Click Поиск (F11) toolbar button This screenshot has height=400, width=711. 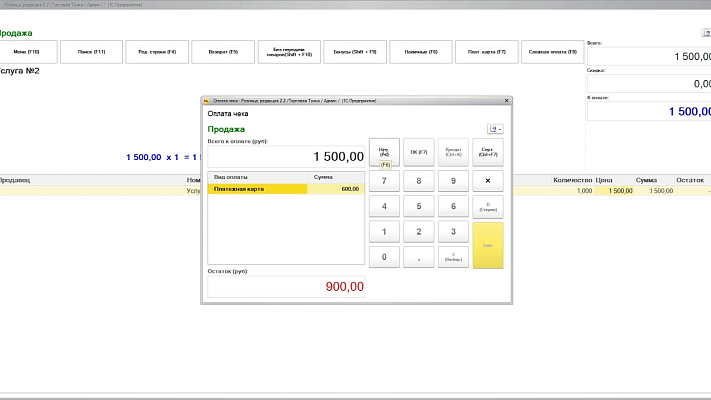point(93,51)
